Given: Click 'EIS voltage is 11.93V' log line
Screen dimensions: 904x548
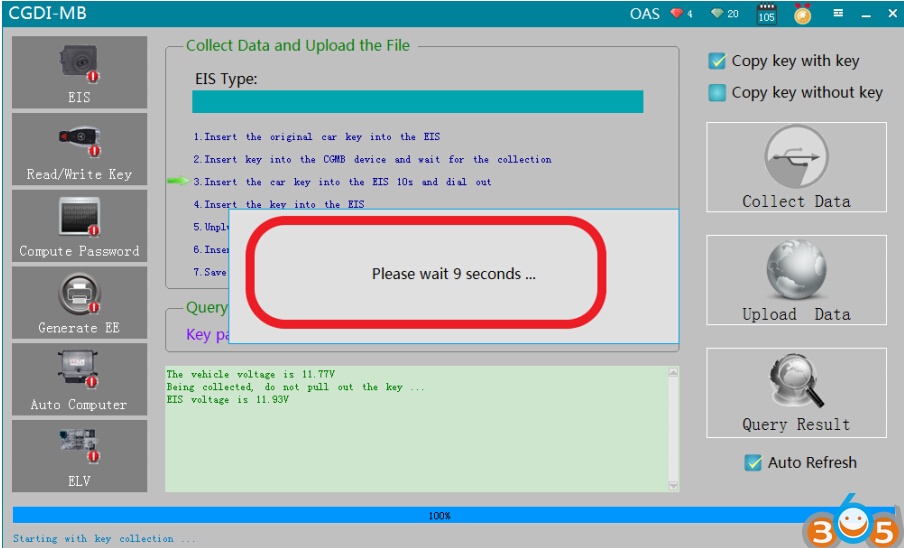Looking at the screenshot, I should pos(228,400).
